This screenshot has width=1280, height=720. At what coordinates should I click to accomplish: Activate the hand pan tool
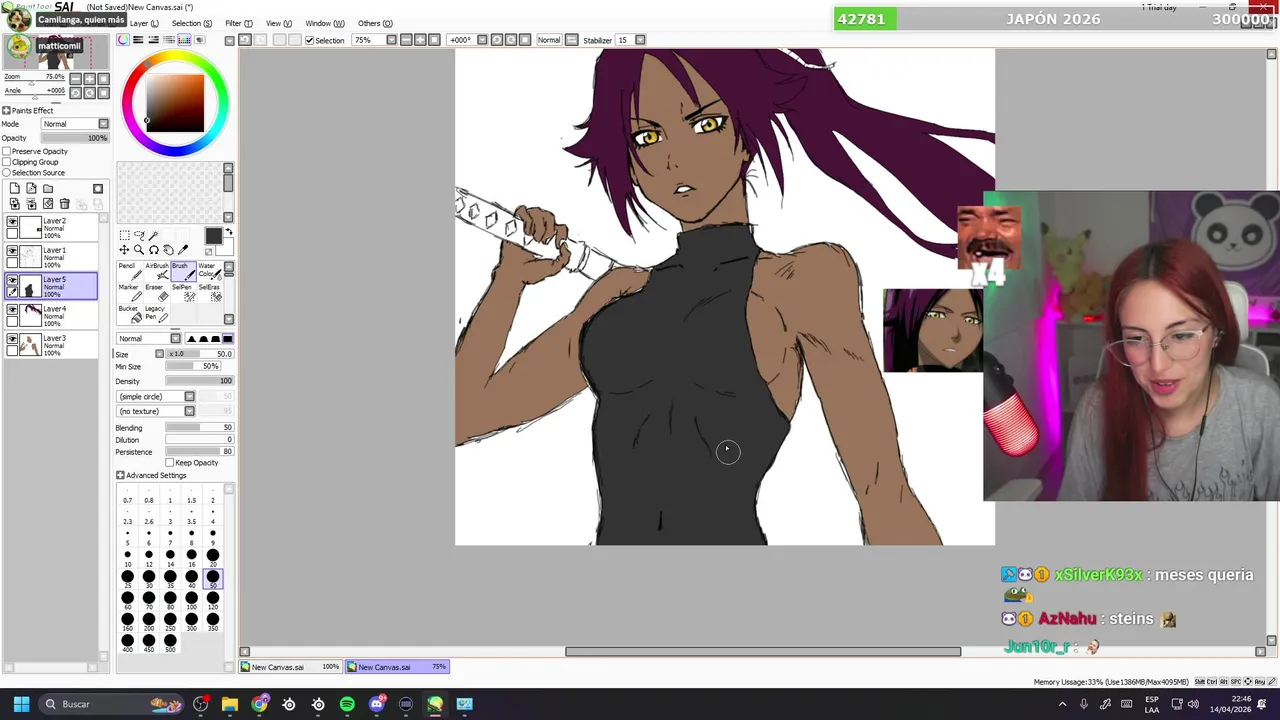pos(168,250)
